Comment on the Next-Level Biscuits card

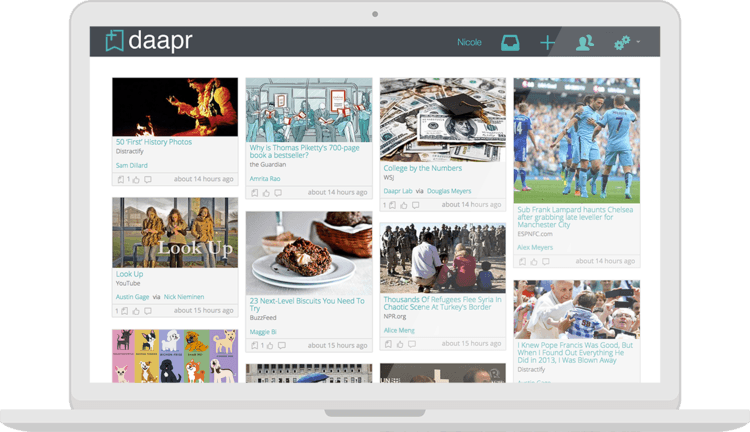pos(282,345)
